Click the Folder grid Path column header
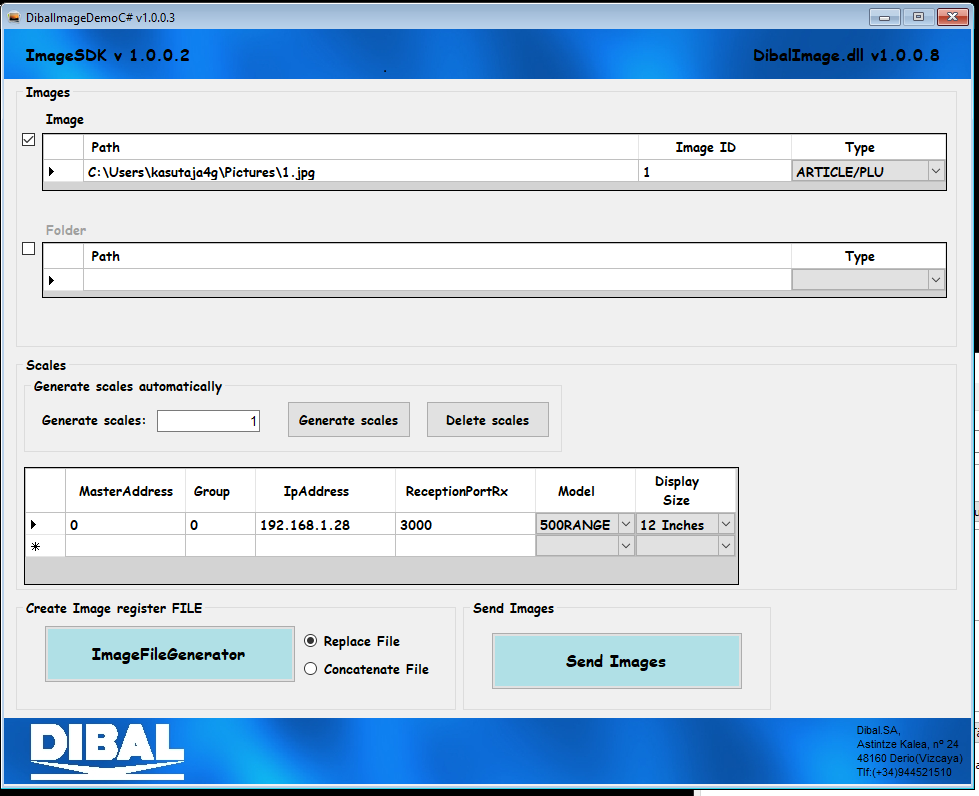 [x=437, y=256]
